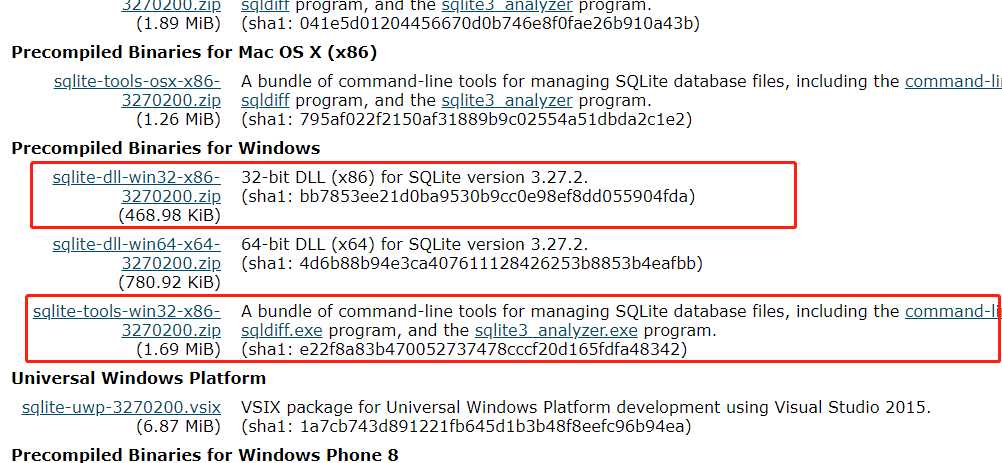Click the sha1 hash of the 64-bit DLL
This screenshot has width=1002, height=463.
click(x=500, y=263)
